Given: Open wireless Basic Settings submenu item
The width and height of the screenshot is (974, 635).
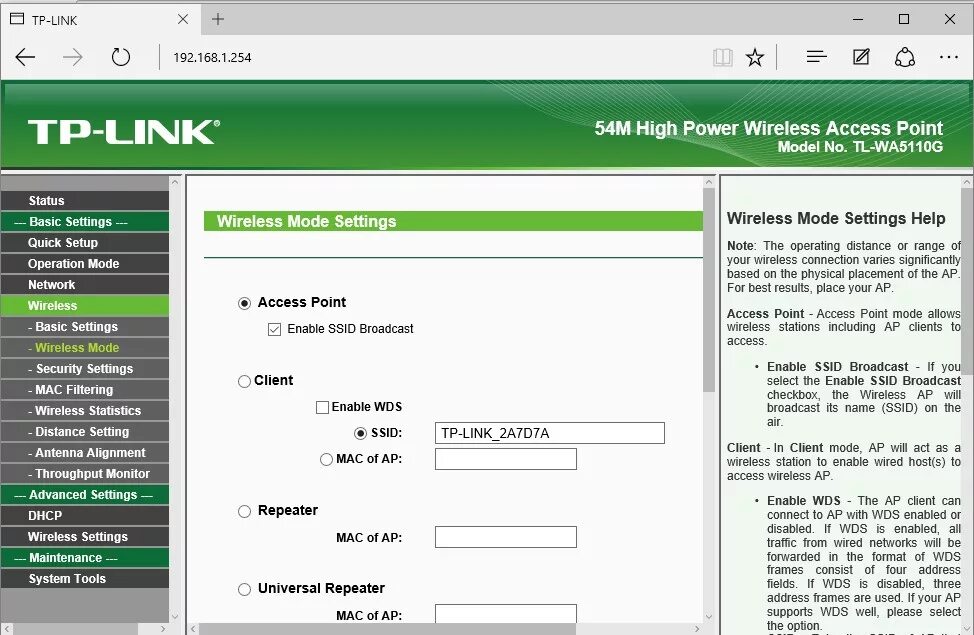Looking at the screenshot, I should (x=84, y=327).
